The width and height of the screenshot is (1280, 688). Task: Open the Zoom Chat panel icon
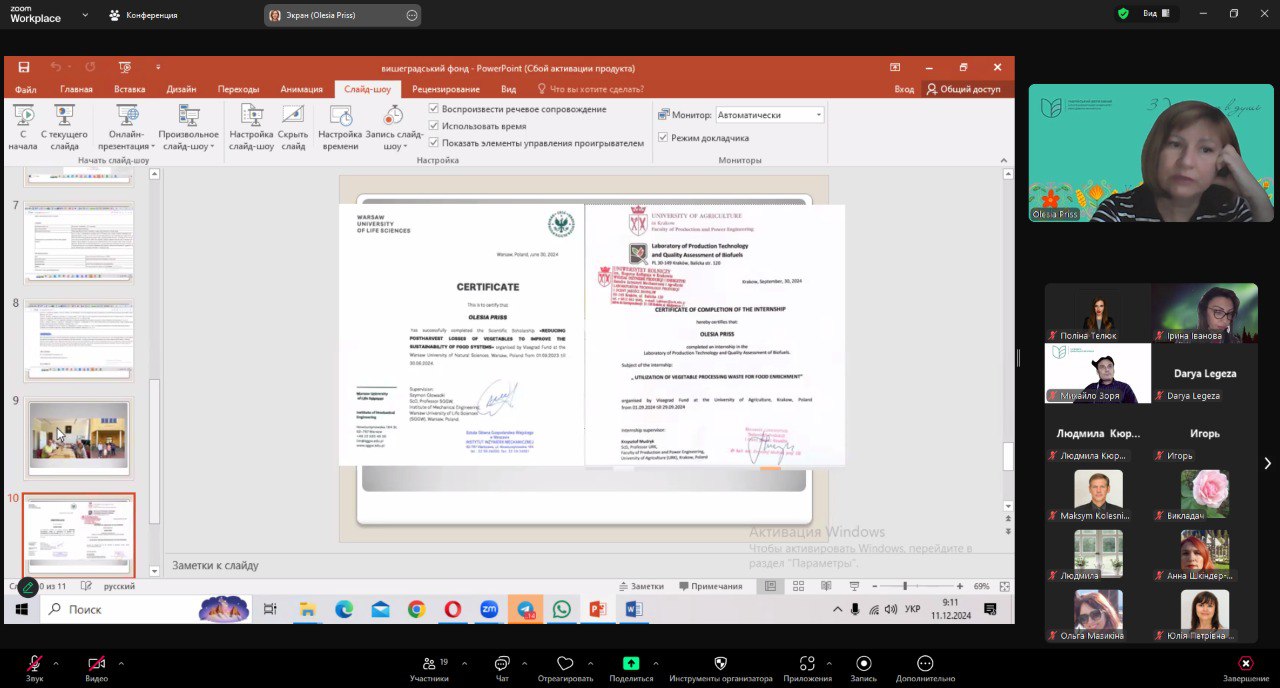[502, 663]
